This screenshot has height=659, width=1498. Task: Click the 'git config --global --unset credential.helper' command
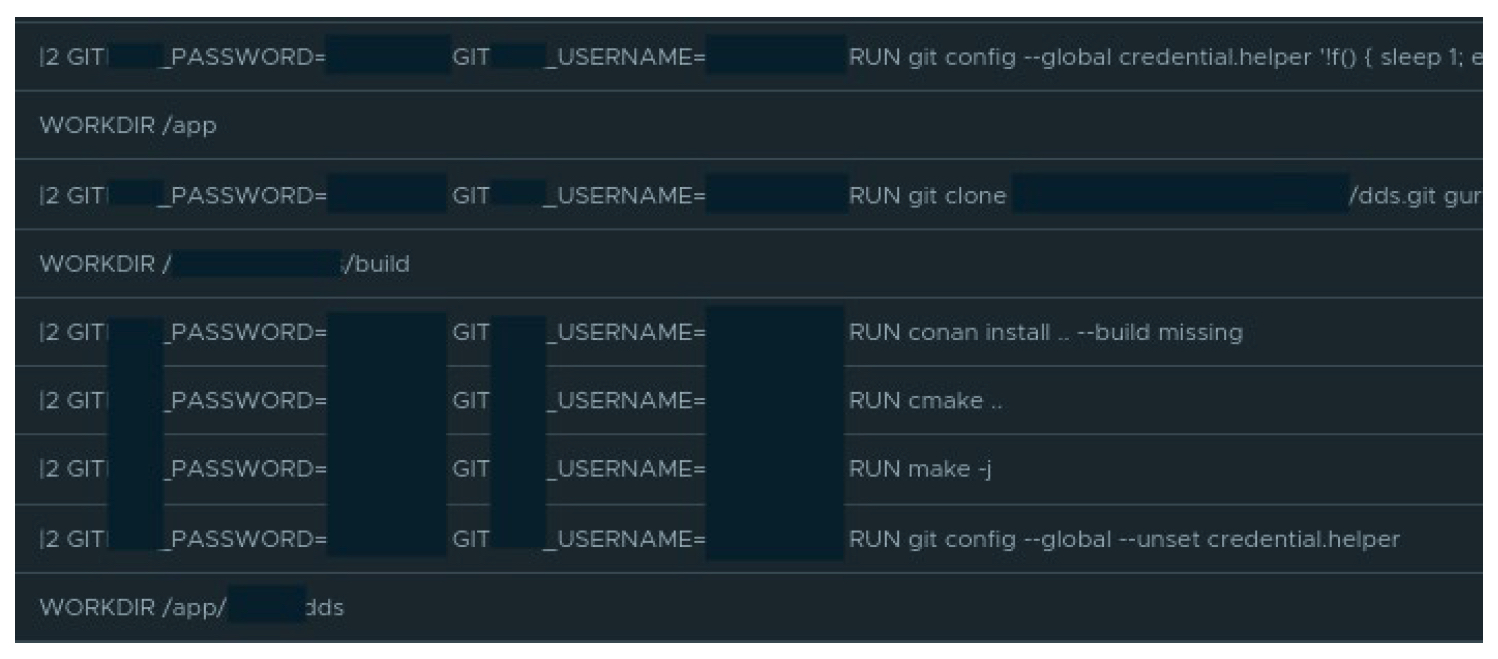[1124, 539]
